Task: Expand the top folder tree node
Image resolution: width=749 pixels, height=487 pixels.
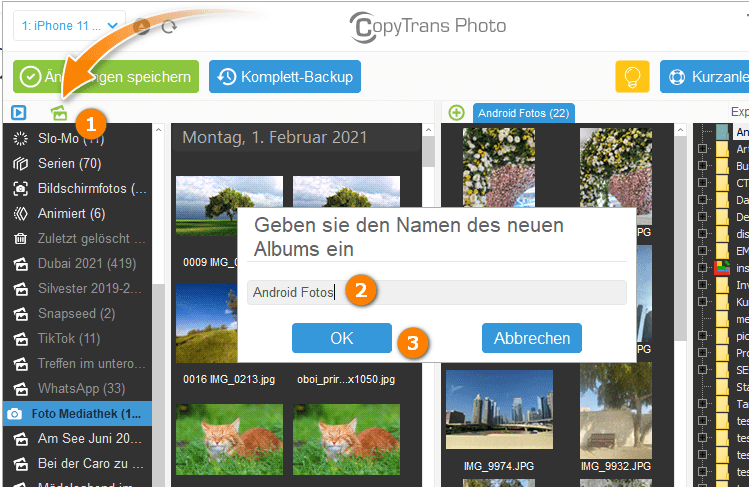Action: click(702, 148)
